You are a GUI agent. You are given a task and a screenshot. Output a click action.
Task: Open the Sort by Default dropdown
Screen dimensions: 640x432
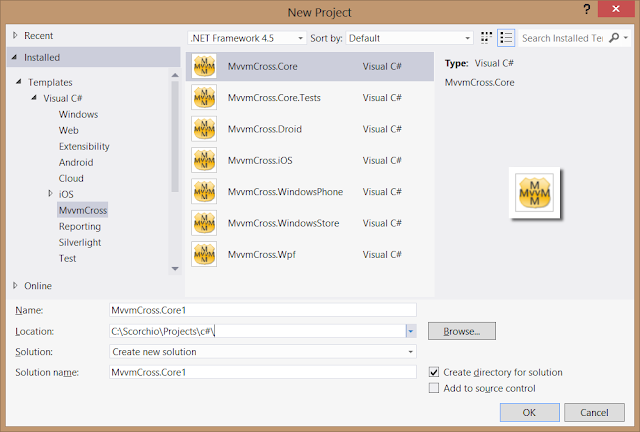[409, 38]
